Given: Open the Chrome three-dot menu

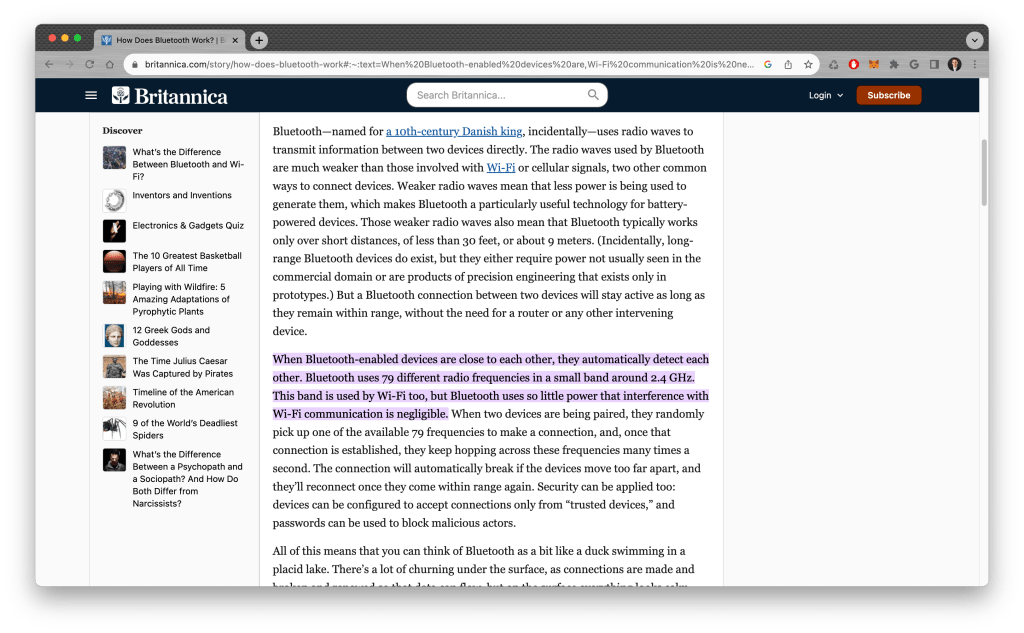Looking at the screenshot, I should [974, 64].
